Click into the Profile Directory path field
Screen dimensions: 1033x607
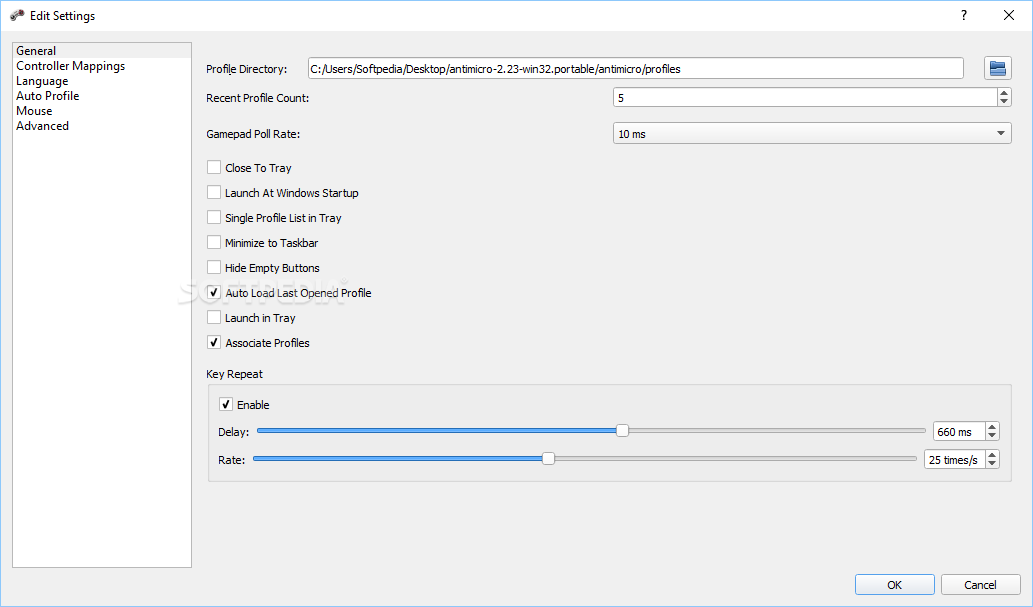[635, 69]
